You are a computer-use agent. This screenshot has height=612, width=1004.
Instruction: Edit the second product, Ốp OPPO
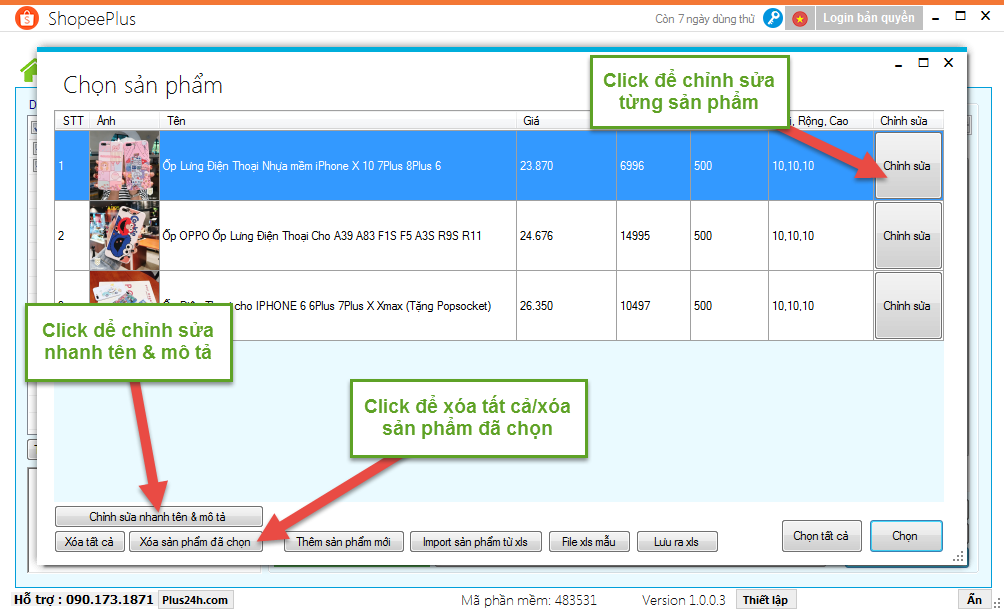[907, 236]
